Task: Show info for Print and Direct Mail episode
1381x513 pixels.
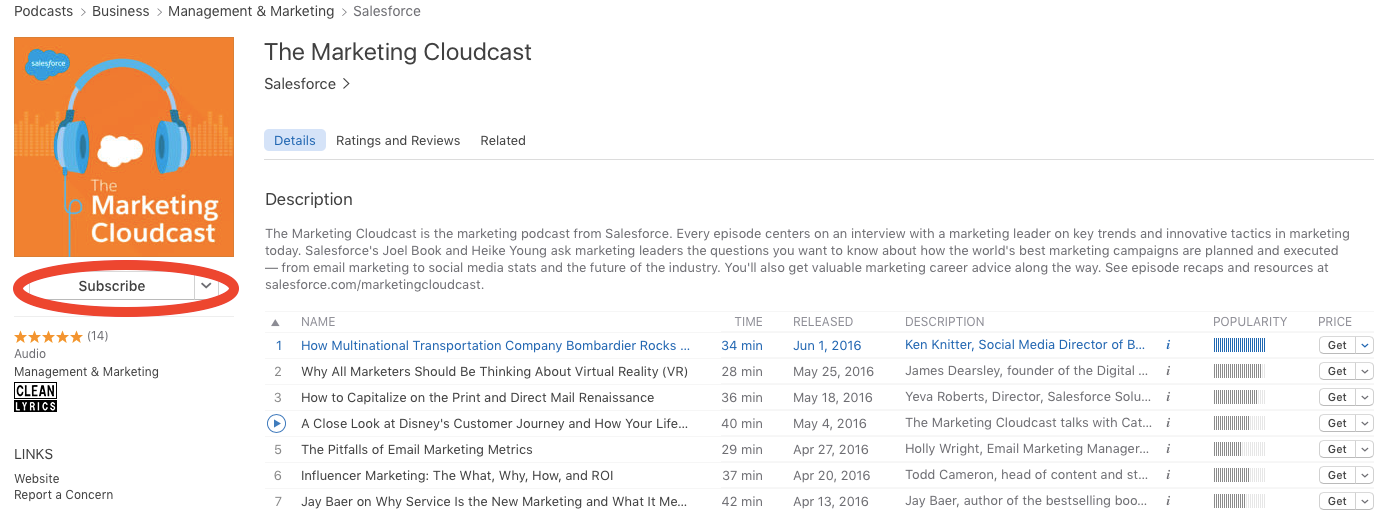Action: 1168,397
